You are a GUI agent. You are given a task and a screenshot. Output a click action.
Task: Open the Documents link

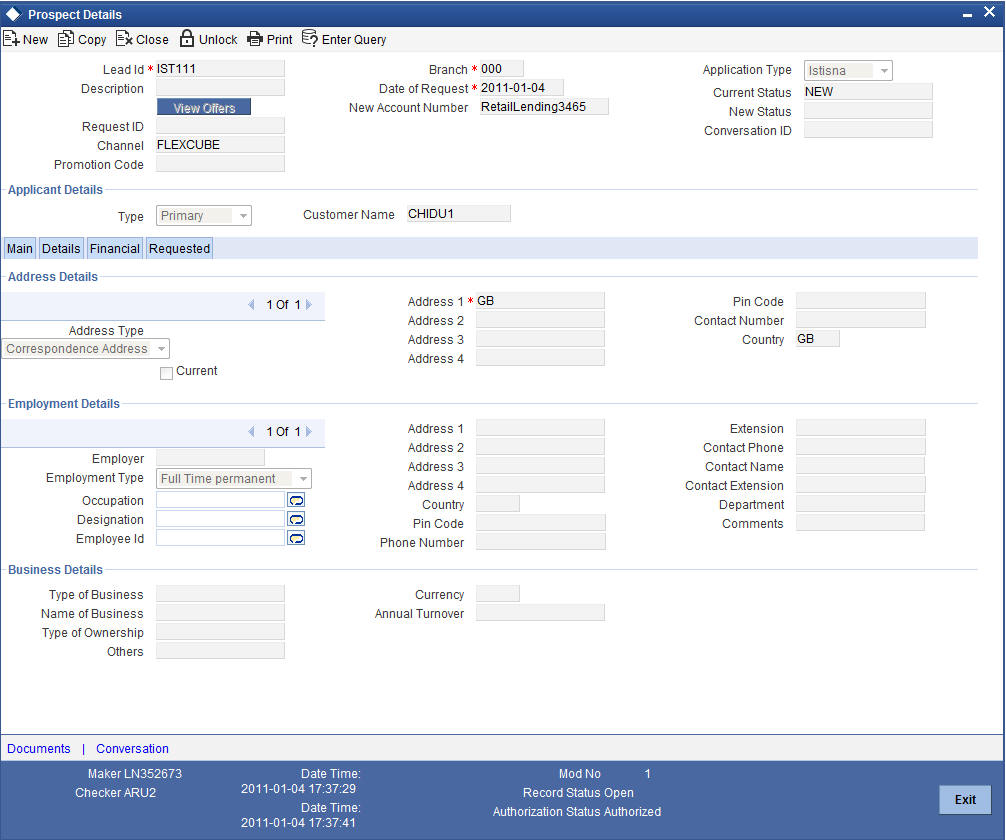(38, 748)
